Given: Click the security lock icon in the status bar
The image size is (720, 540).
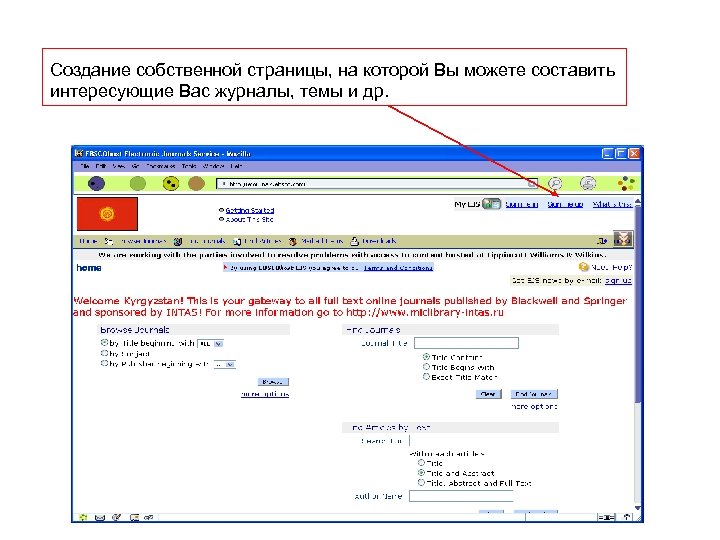Looking at the screenshot, I should (x=626, y=518).
